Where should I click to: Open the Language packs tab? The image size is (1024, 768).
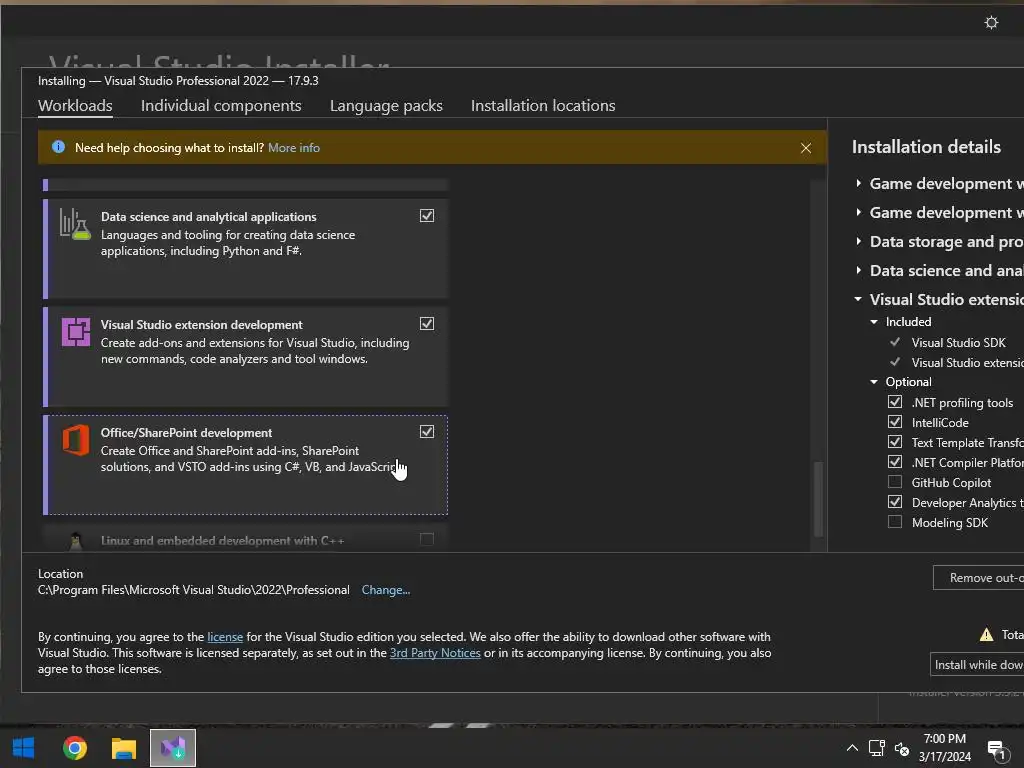coord(386,106)
